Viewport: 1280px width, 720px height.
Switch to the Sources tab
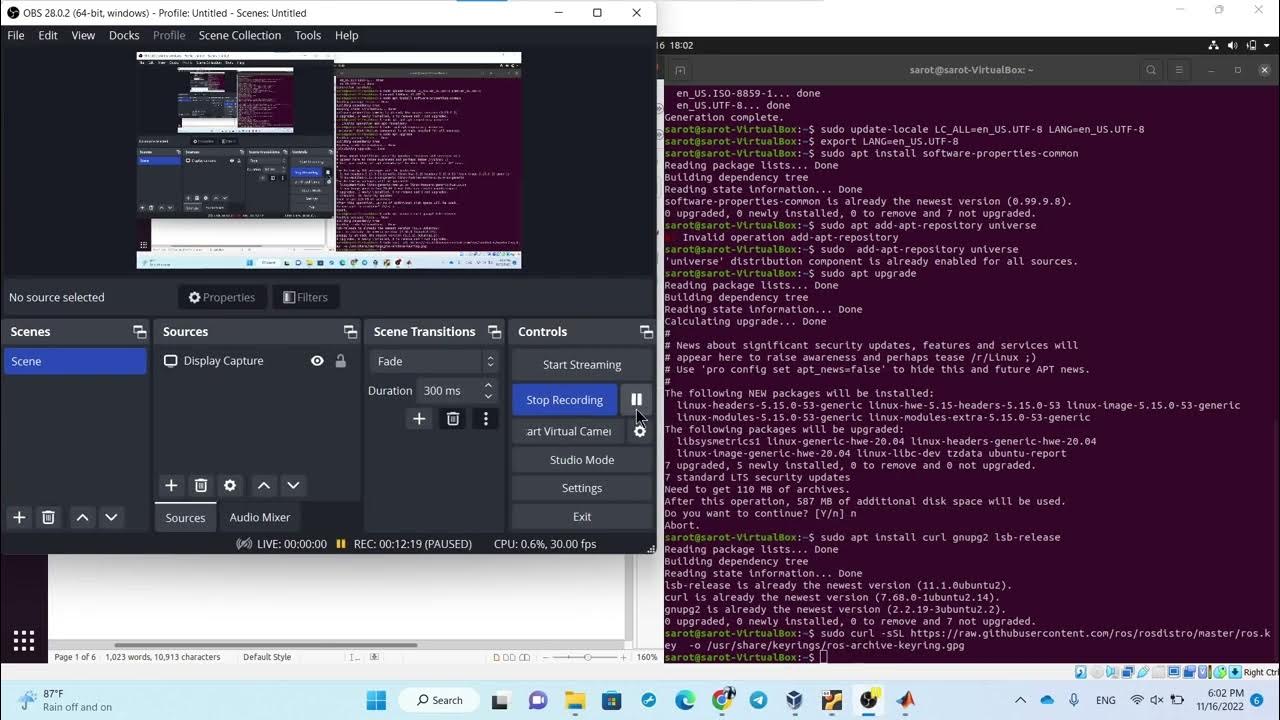click(x=185, y=517)
